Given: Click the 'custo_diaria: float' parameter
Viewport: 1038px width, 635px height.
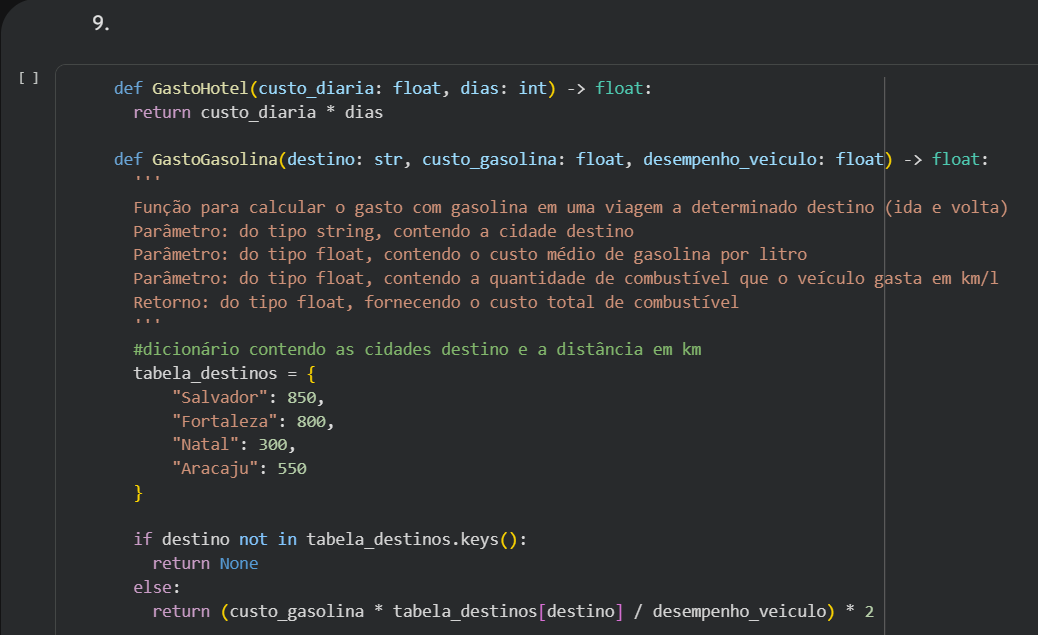Looking at the screenshot, I should pyautogui.click(x=350, y=88).
